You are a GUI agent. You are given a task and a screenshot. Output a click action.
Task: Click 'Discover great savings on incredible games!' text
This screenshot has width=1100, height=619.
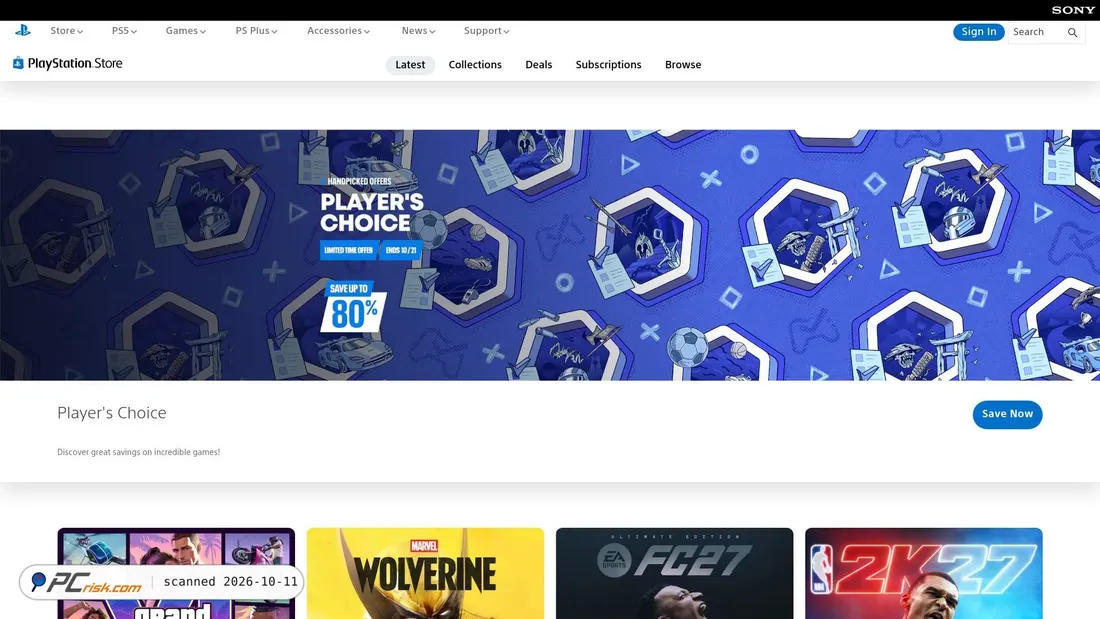[138, 452]
